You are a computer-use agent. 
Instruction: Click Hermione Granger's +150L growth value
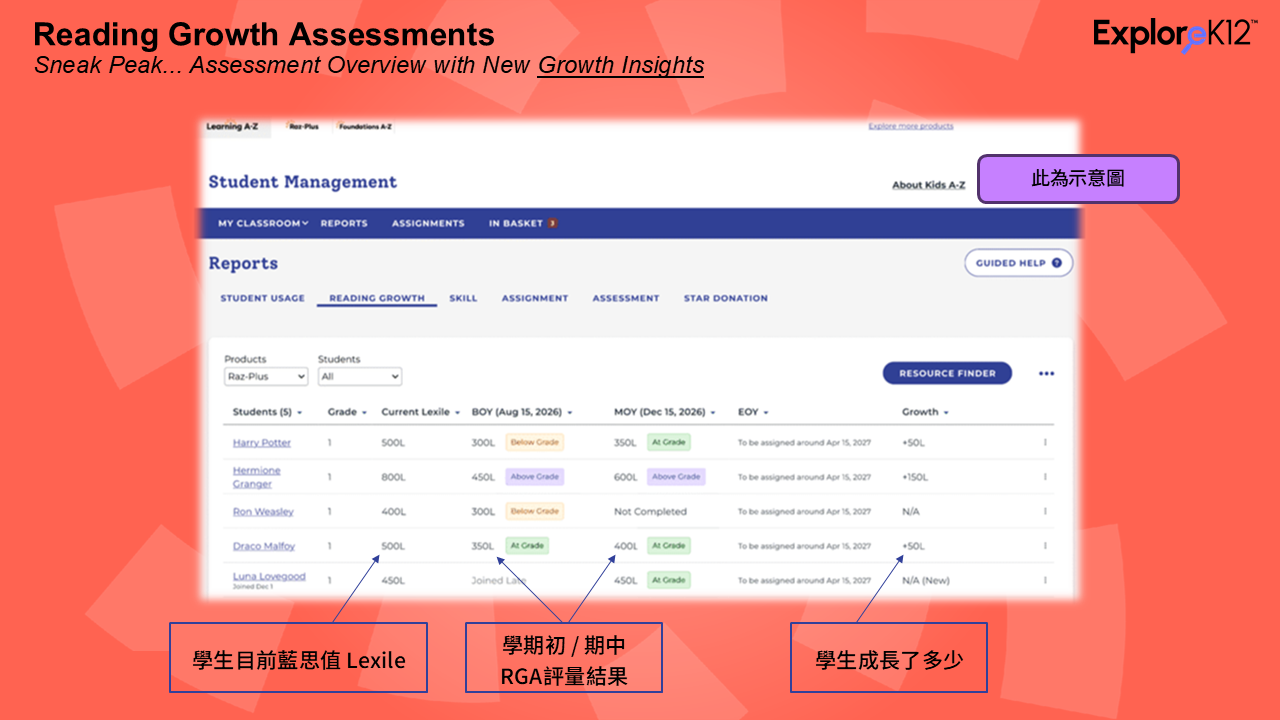click(915, 477)
